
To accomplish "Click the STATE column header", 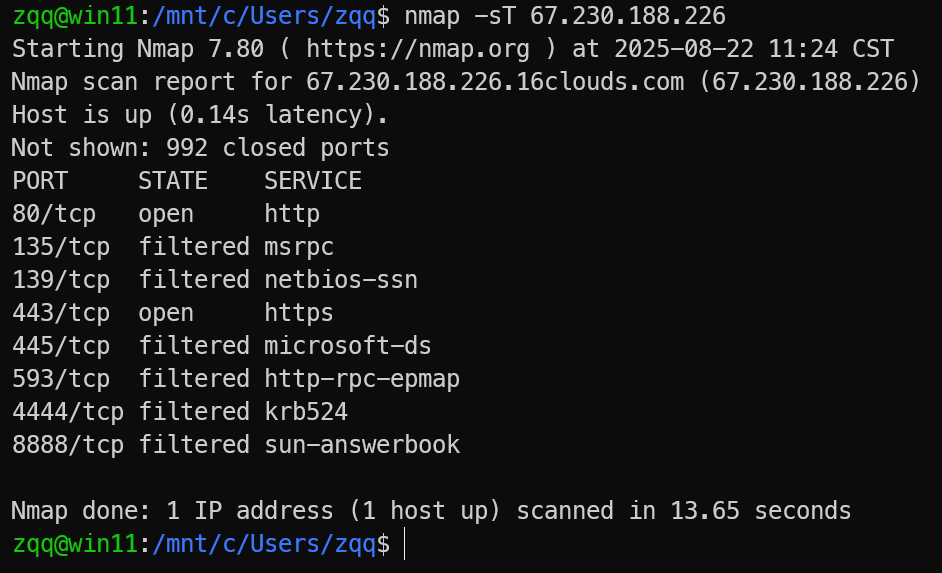I will coord(173,181).
